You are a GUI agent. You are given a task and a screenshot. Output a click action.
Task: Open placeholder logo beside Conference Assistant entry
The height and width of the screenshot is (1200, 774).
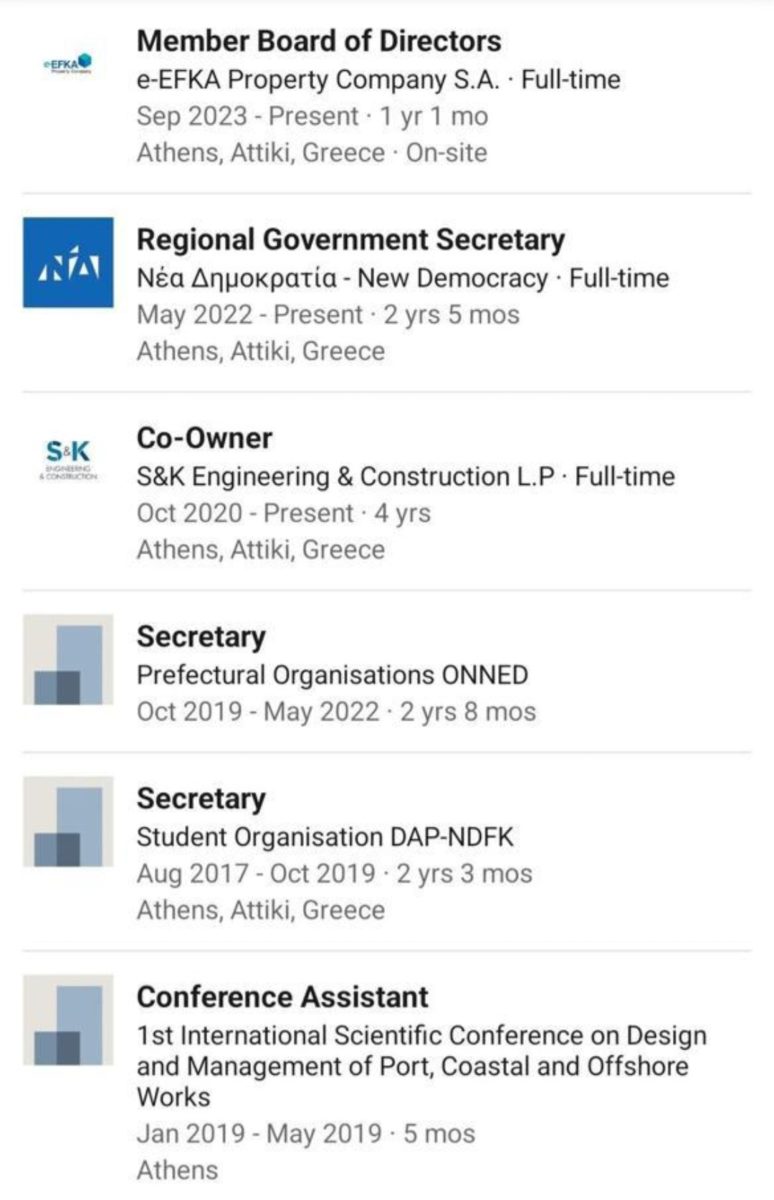point(68,1019)
